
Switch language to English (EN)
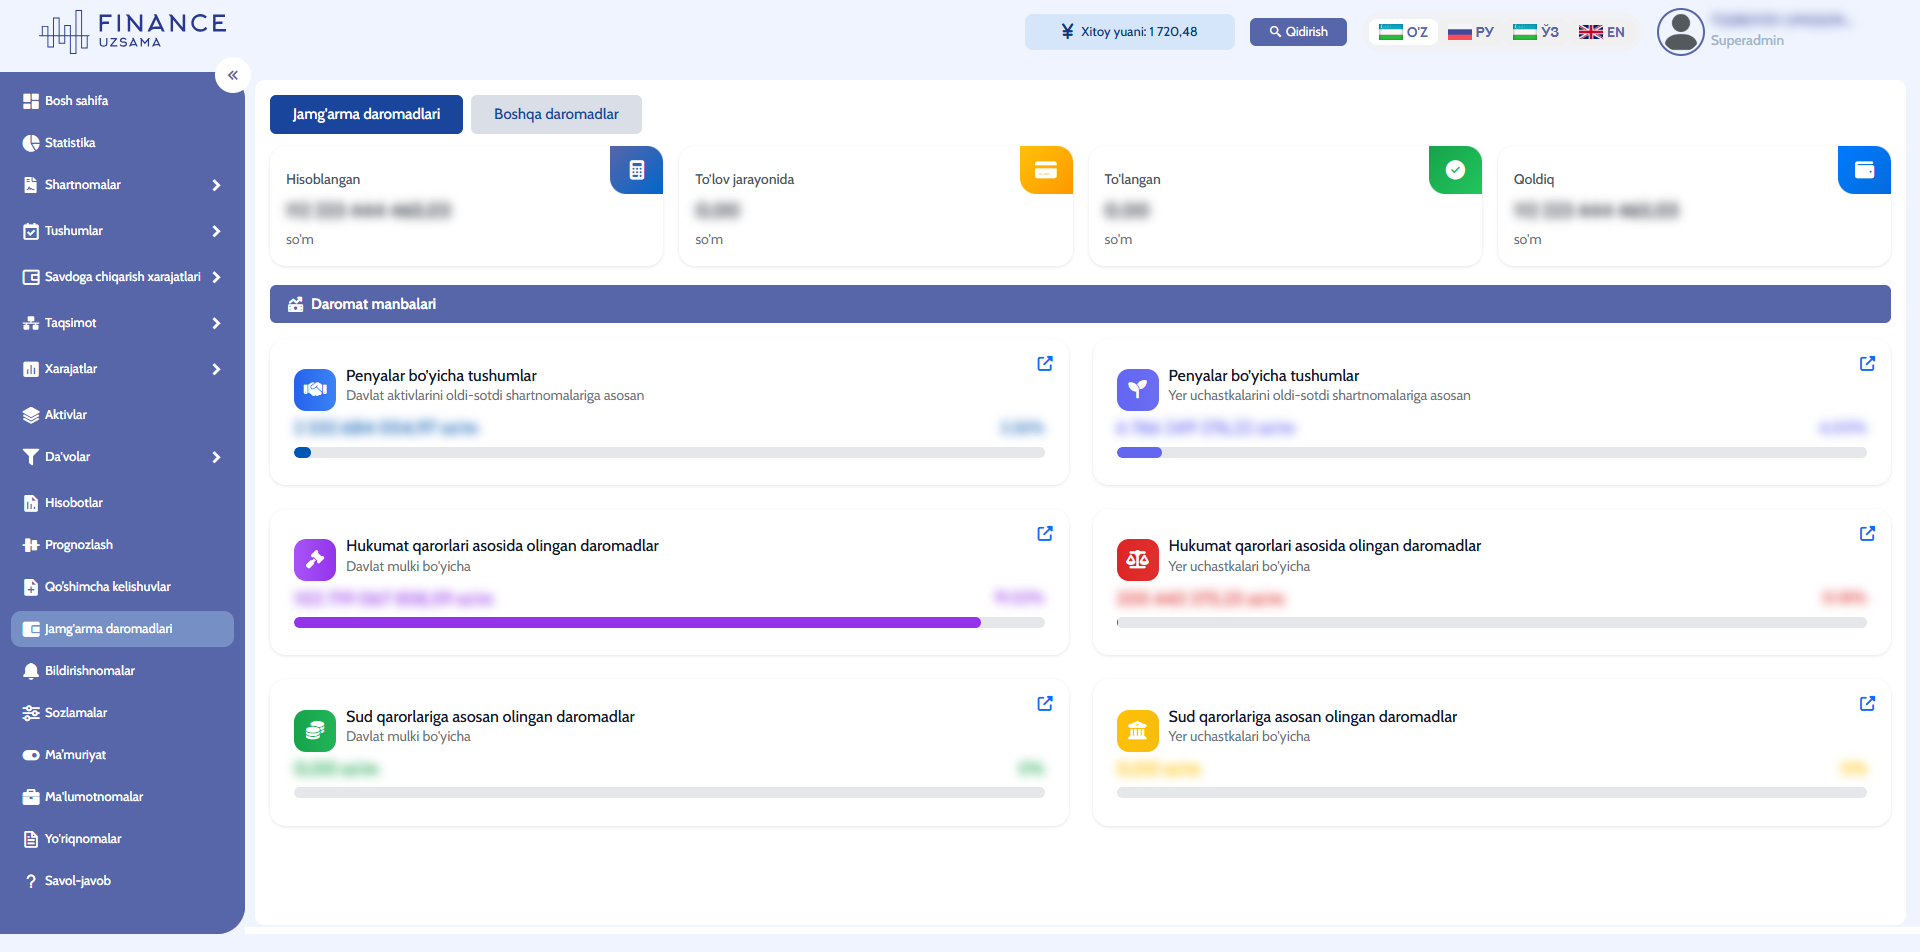(x=1602, y=32)
